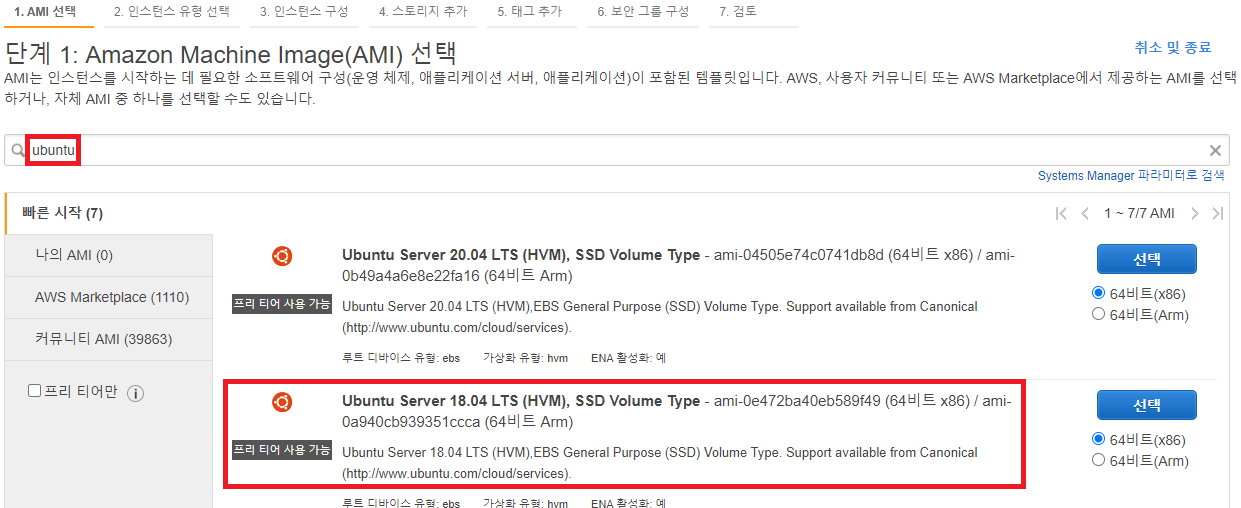Viewport: 1241px width, 508px height.
Task: Click Systems Manager 파라미터로 검색 link
Action: point(1131,175)
